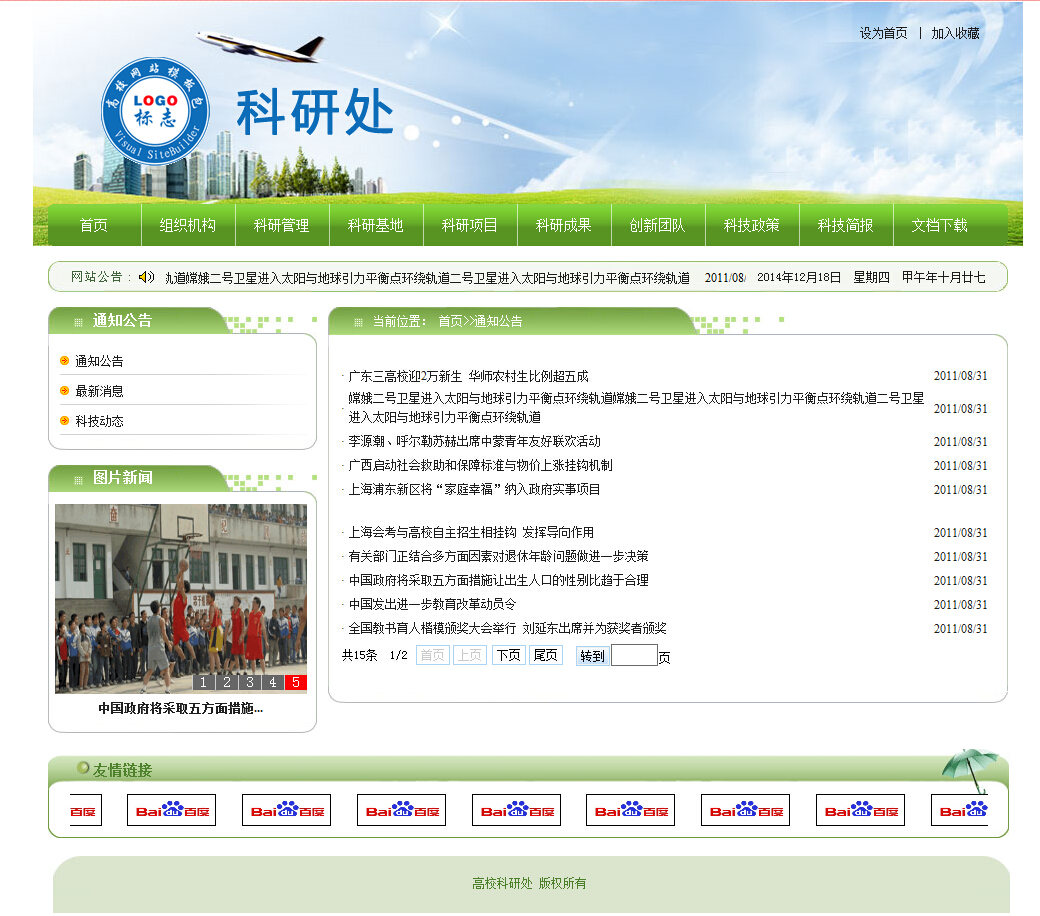Open the sixth Baidu logo link
Viewport: 1040px width, 916px height.
click(x=630, y=810)
